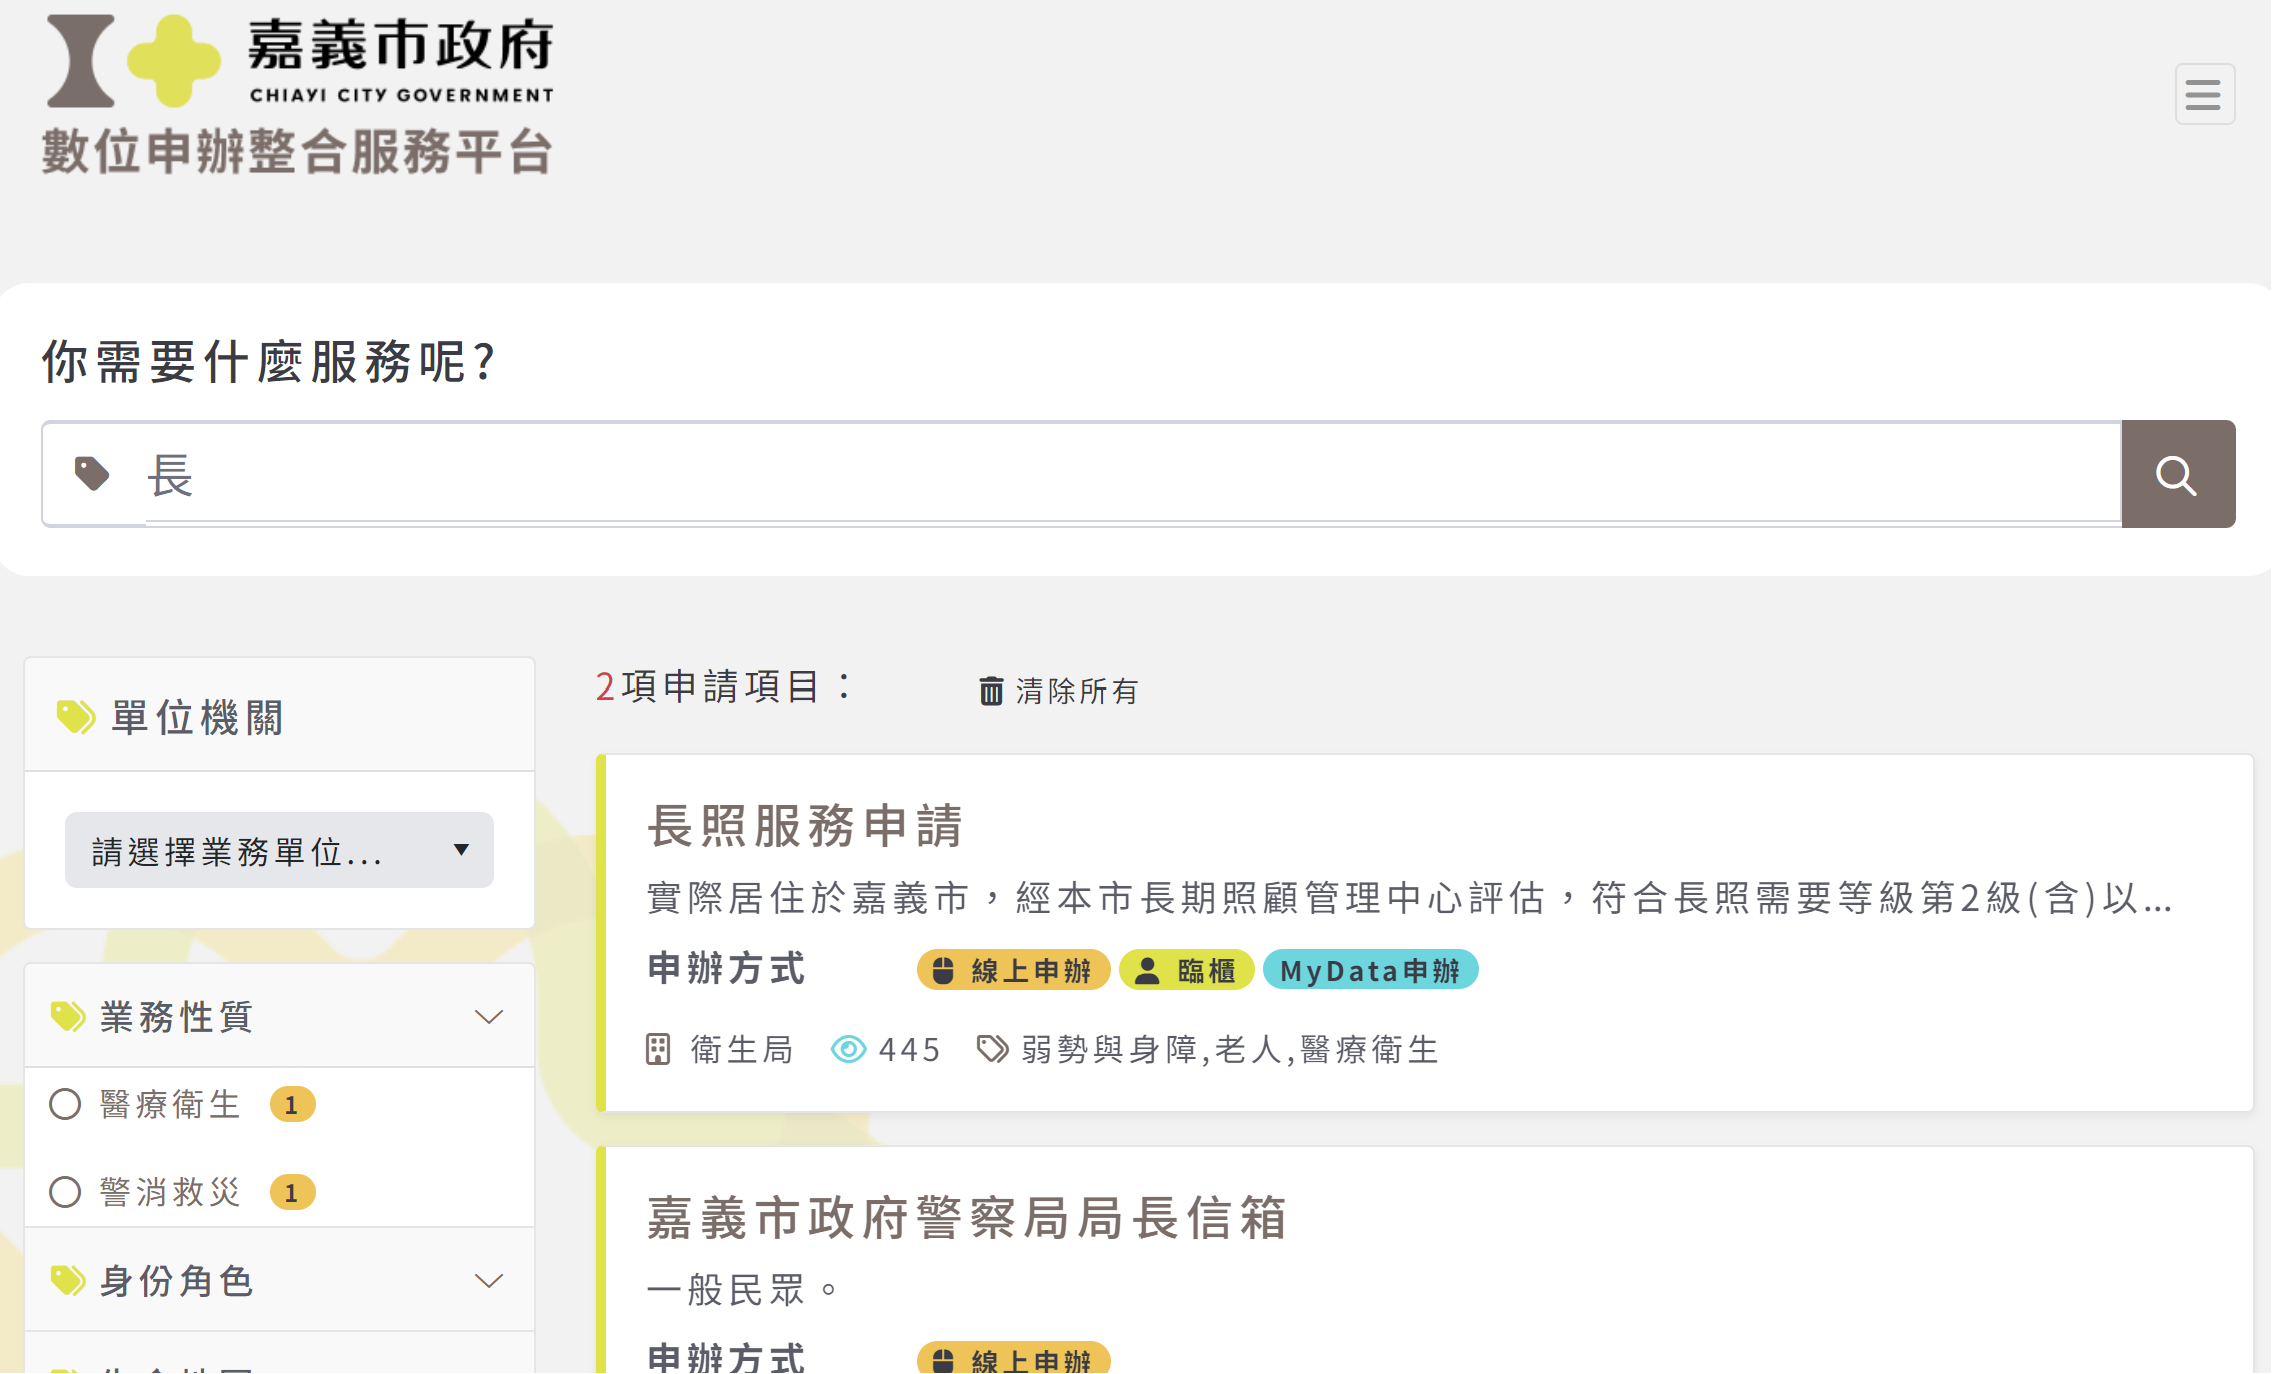The width and height of the screenshot is (2272, 1374).
Task: Open 嘉義市政府警察局局長信箱 link
Action: pyautogui.click(x=966, y=1218)
